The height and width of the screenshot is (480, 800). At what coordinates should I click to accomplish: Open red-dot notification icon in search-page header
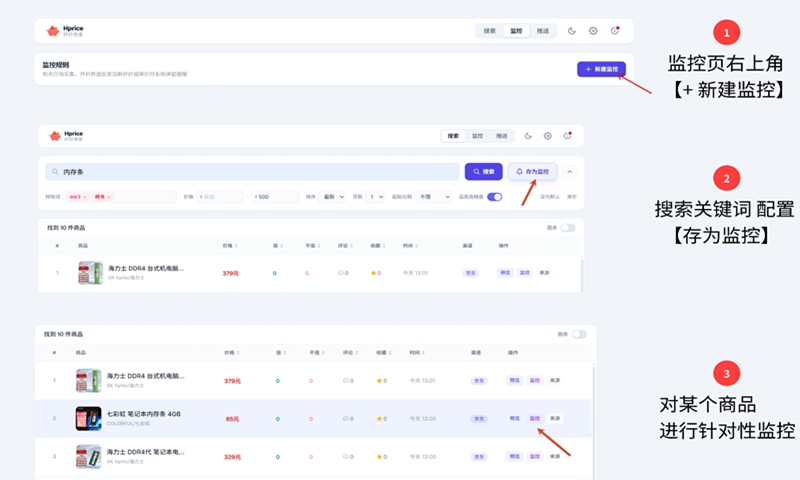click(x=567, y=135)
